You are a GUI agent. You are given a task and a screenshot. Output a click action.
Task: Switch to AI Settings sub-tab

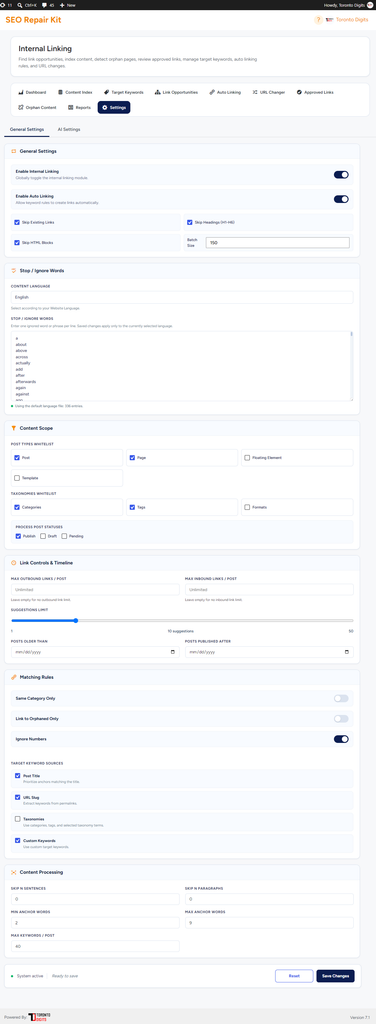(x=69, y=129)
